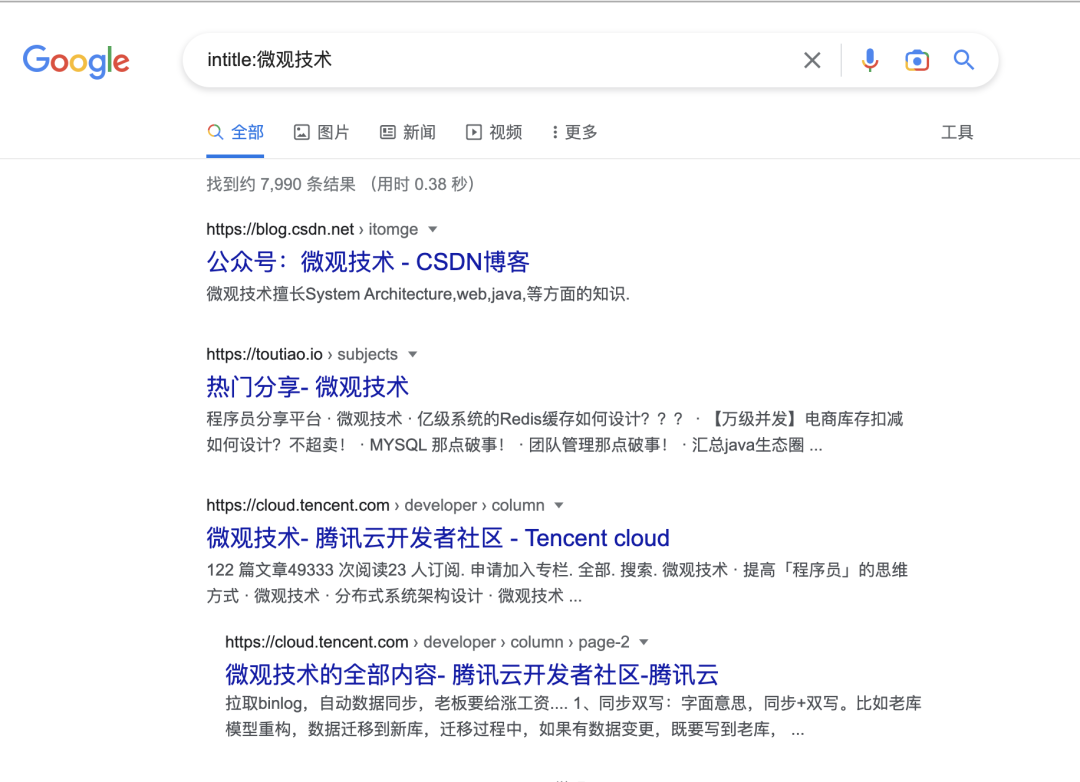Start voice search with microphone icon
The width and height of the screenshot is (1080, 782).
click(870, 61)
